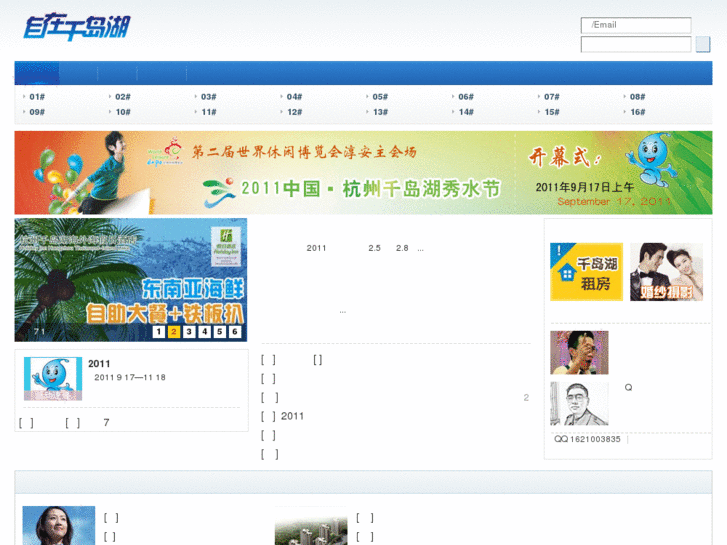This screenshot has height=545, width=727.
Task: Open the 02# link
Action: 123,96
